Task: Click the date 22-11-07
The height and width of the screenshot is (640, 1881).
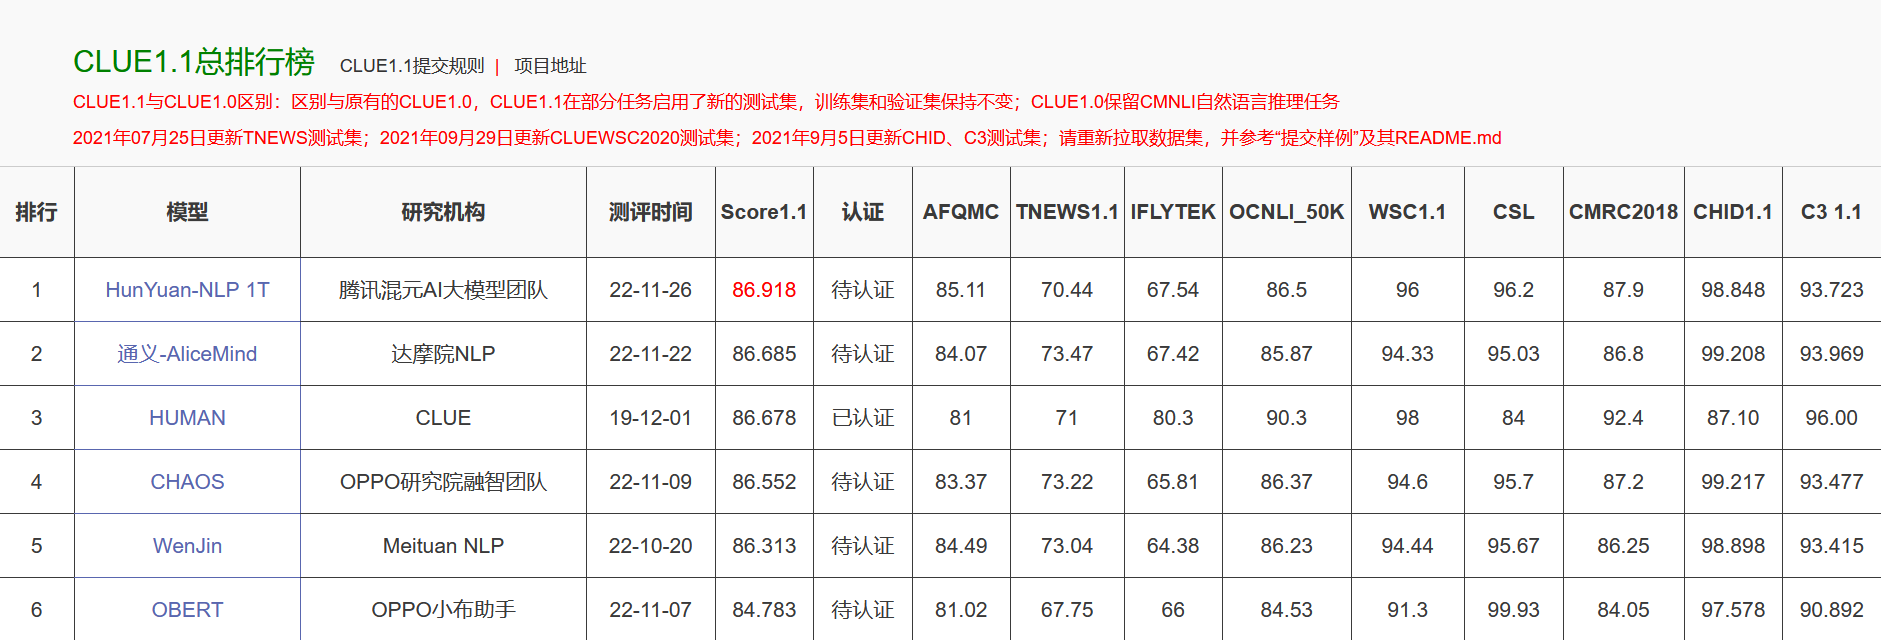Action: click(651, 610)
